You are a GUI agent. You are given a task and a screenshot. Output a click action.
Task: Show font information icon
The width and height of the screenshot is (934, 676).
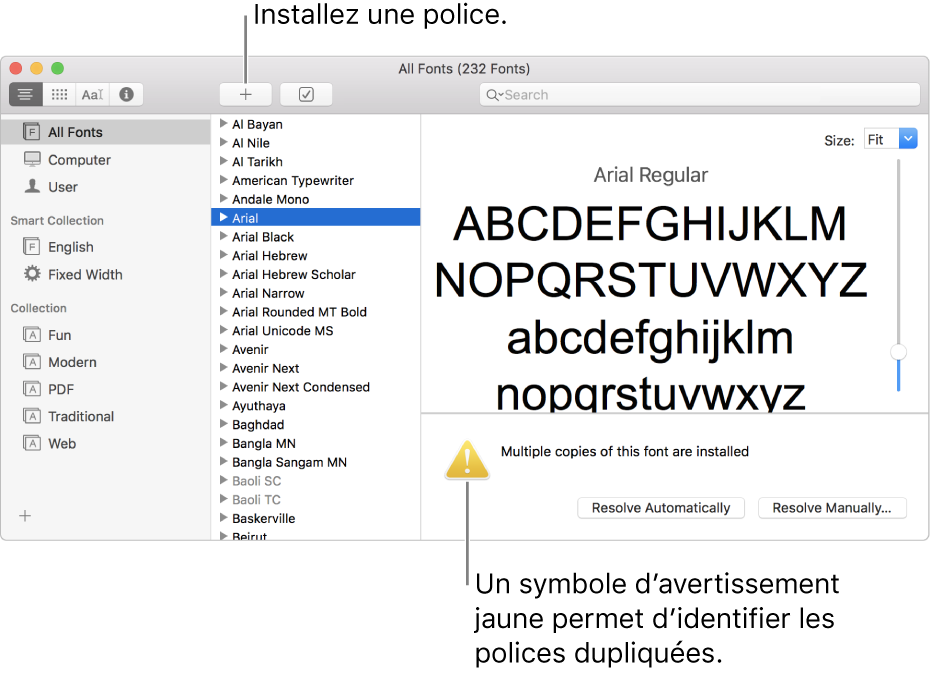pos(126,94)
